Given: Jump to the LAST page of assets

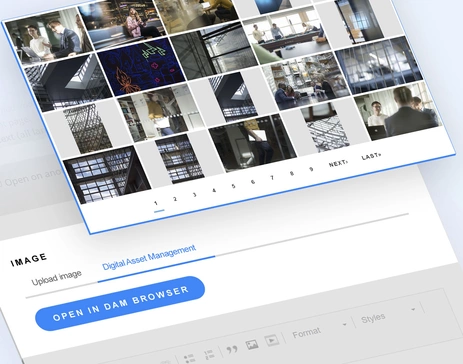Looking at the screenshot, I should (371, 156).
